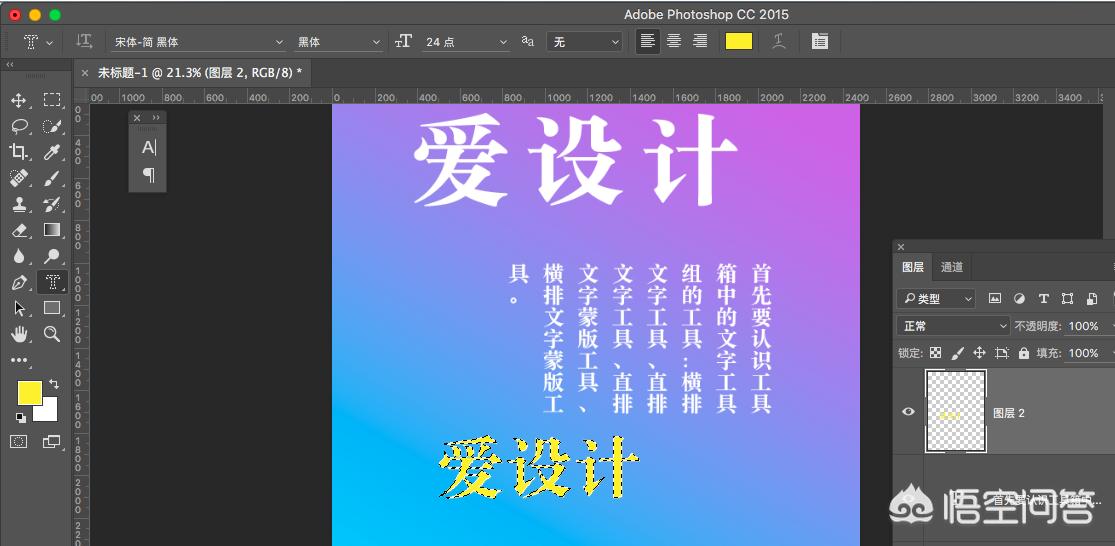Toggle pixel layer filter

coord(995,299)
